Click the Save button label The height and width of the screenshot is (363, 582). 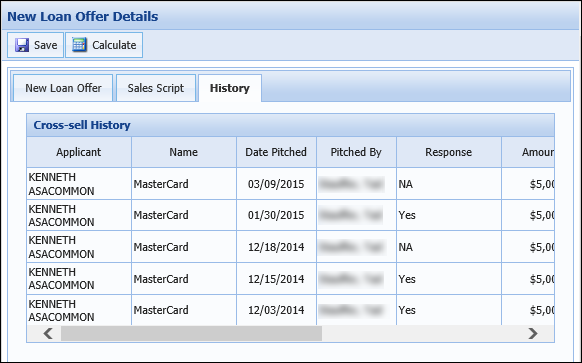(46, 45)
